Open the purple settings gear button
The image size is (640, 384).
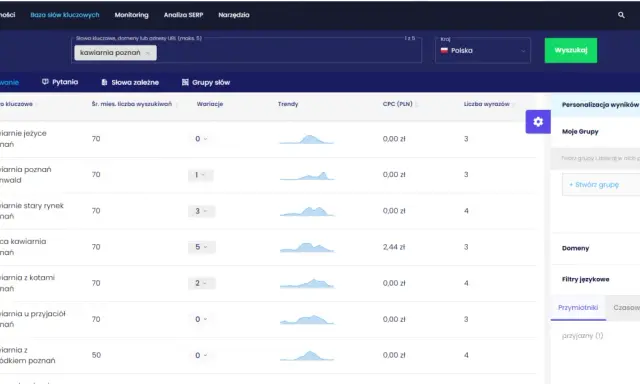point(538,122)
